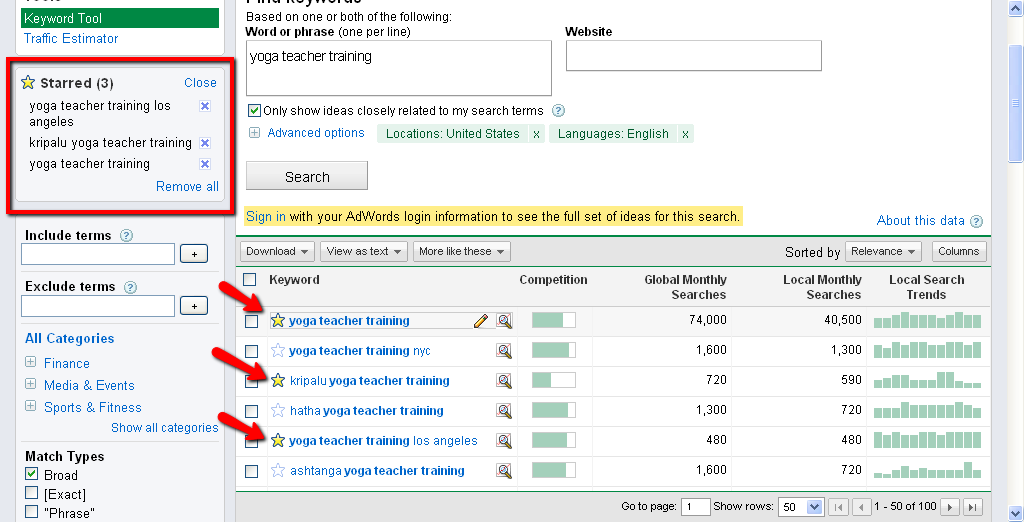Enable the [Exact] match type

tap(32, 494)
